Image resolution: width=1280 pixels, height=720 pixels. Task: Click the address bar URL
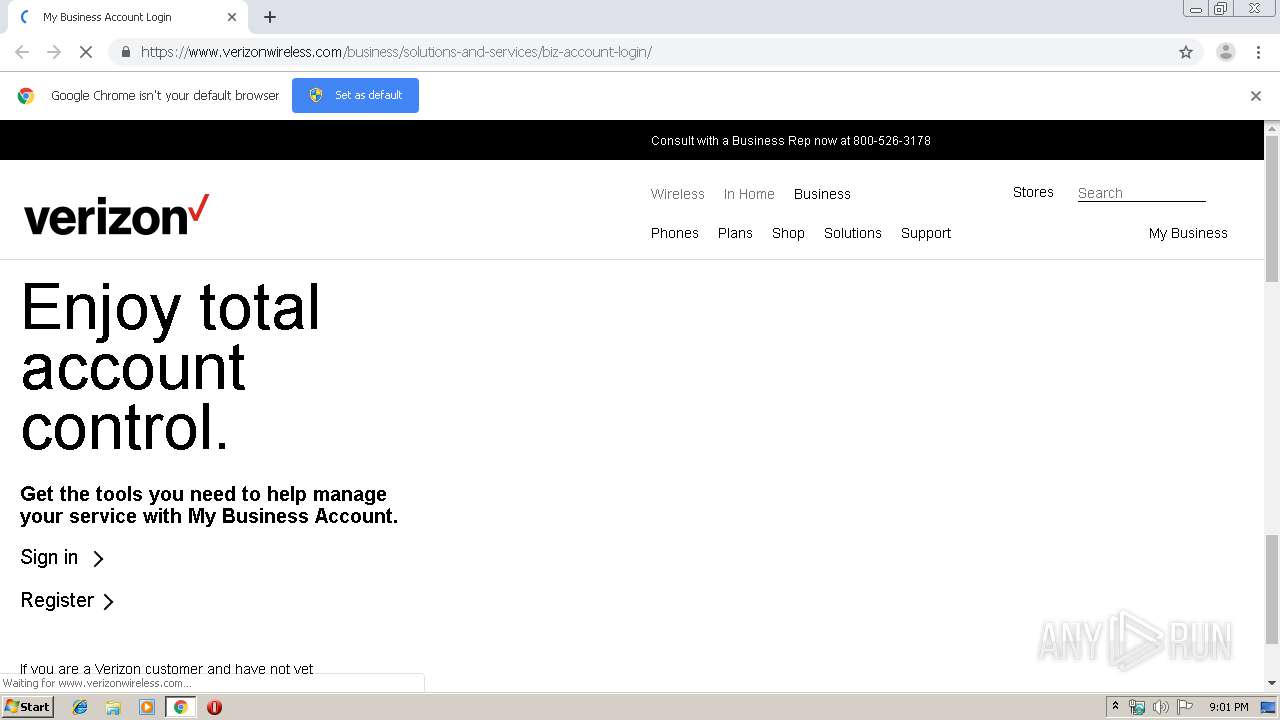[396, 52]
